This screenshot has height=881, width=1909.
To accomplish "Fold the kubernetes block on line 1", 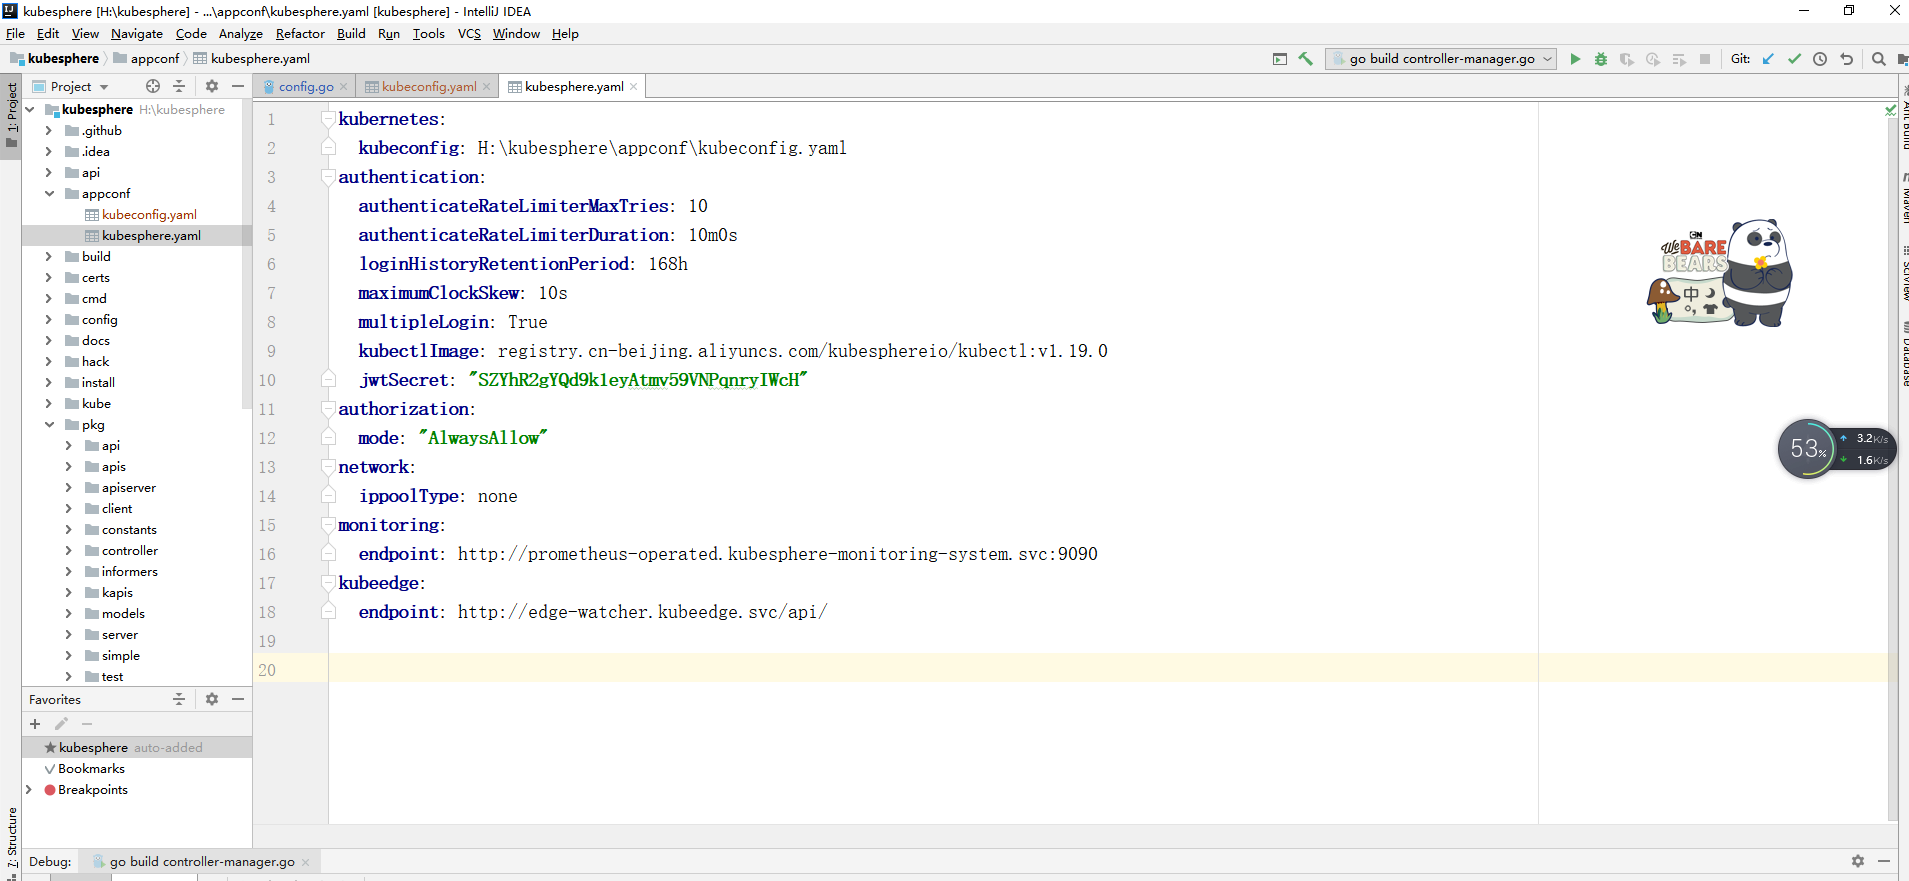I will click(328, 119).
